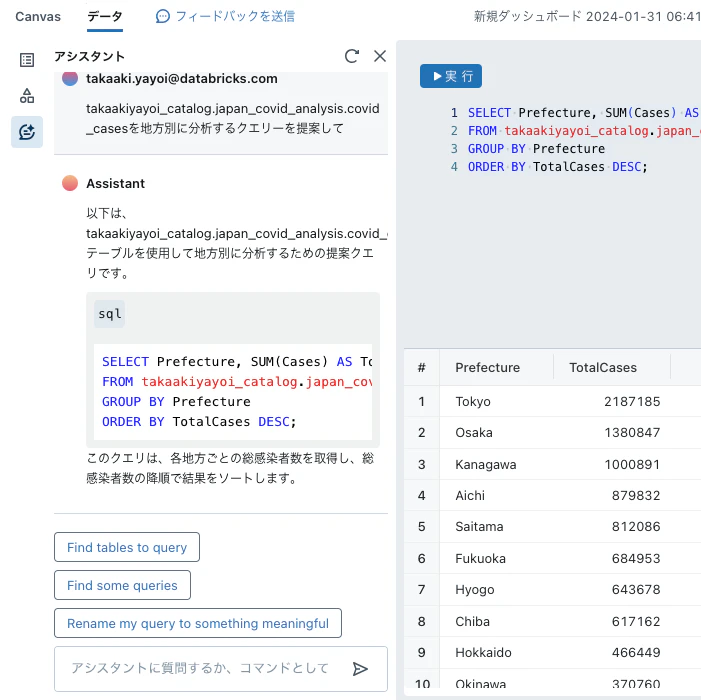
Task: Click editor line 2 FROM clause
Action: 584,131
